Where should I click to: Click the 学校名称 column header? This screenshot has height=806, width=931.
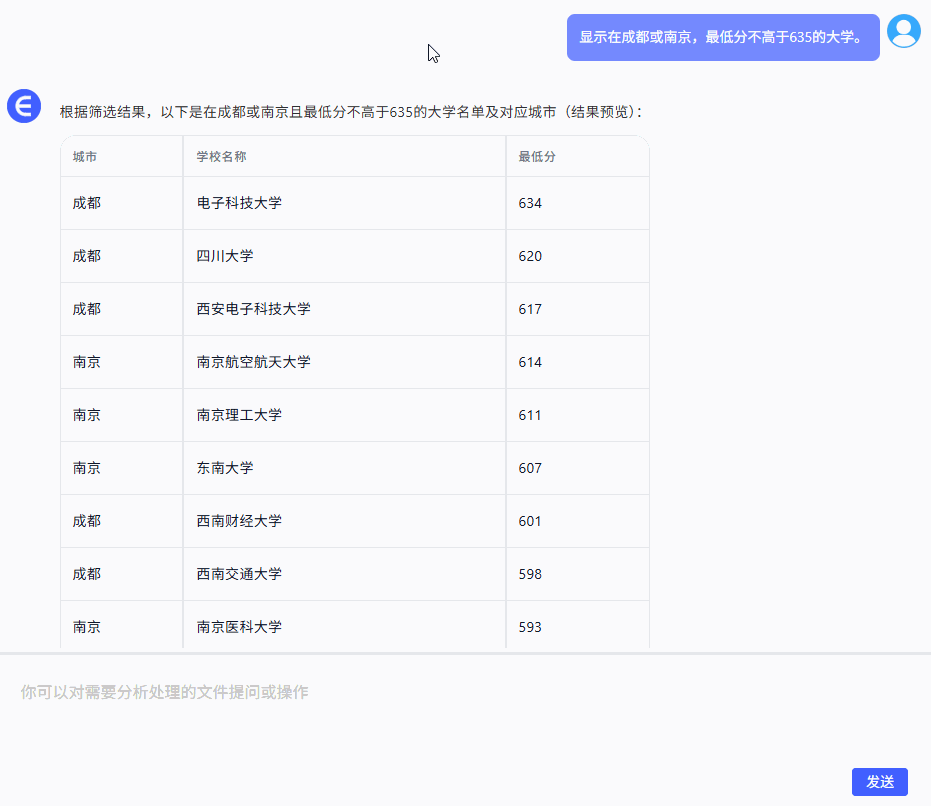[x=344, y=157]
